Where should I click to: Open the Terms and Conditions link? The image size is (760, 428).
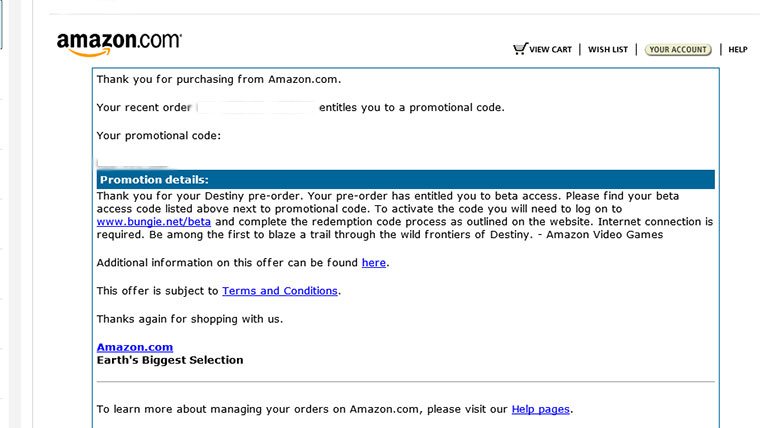coord(280,291)
